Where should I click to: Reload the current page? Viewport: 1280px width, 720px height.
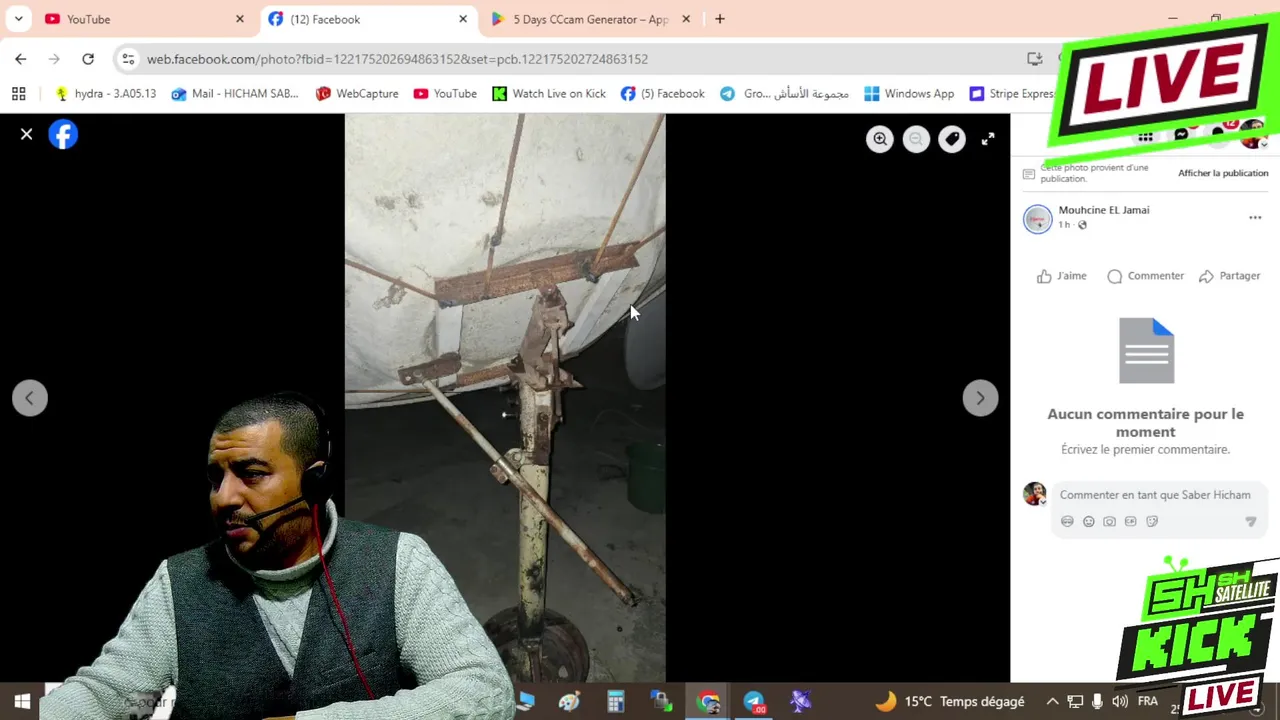88,59
